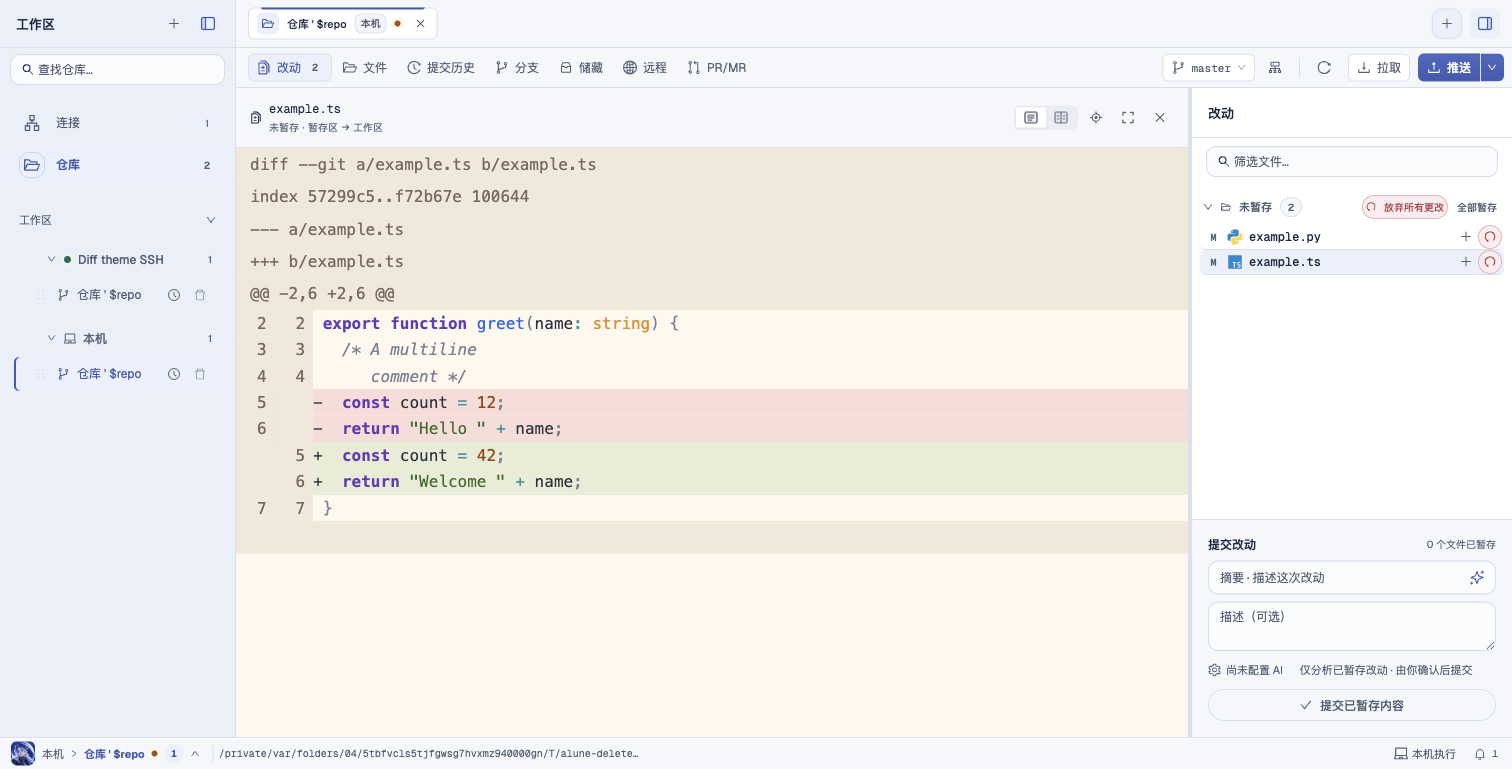
Task: Focus the 筛选文件 filter field
Action: [1352, 161]
